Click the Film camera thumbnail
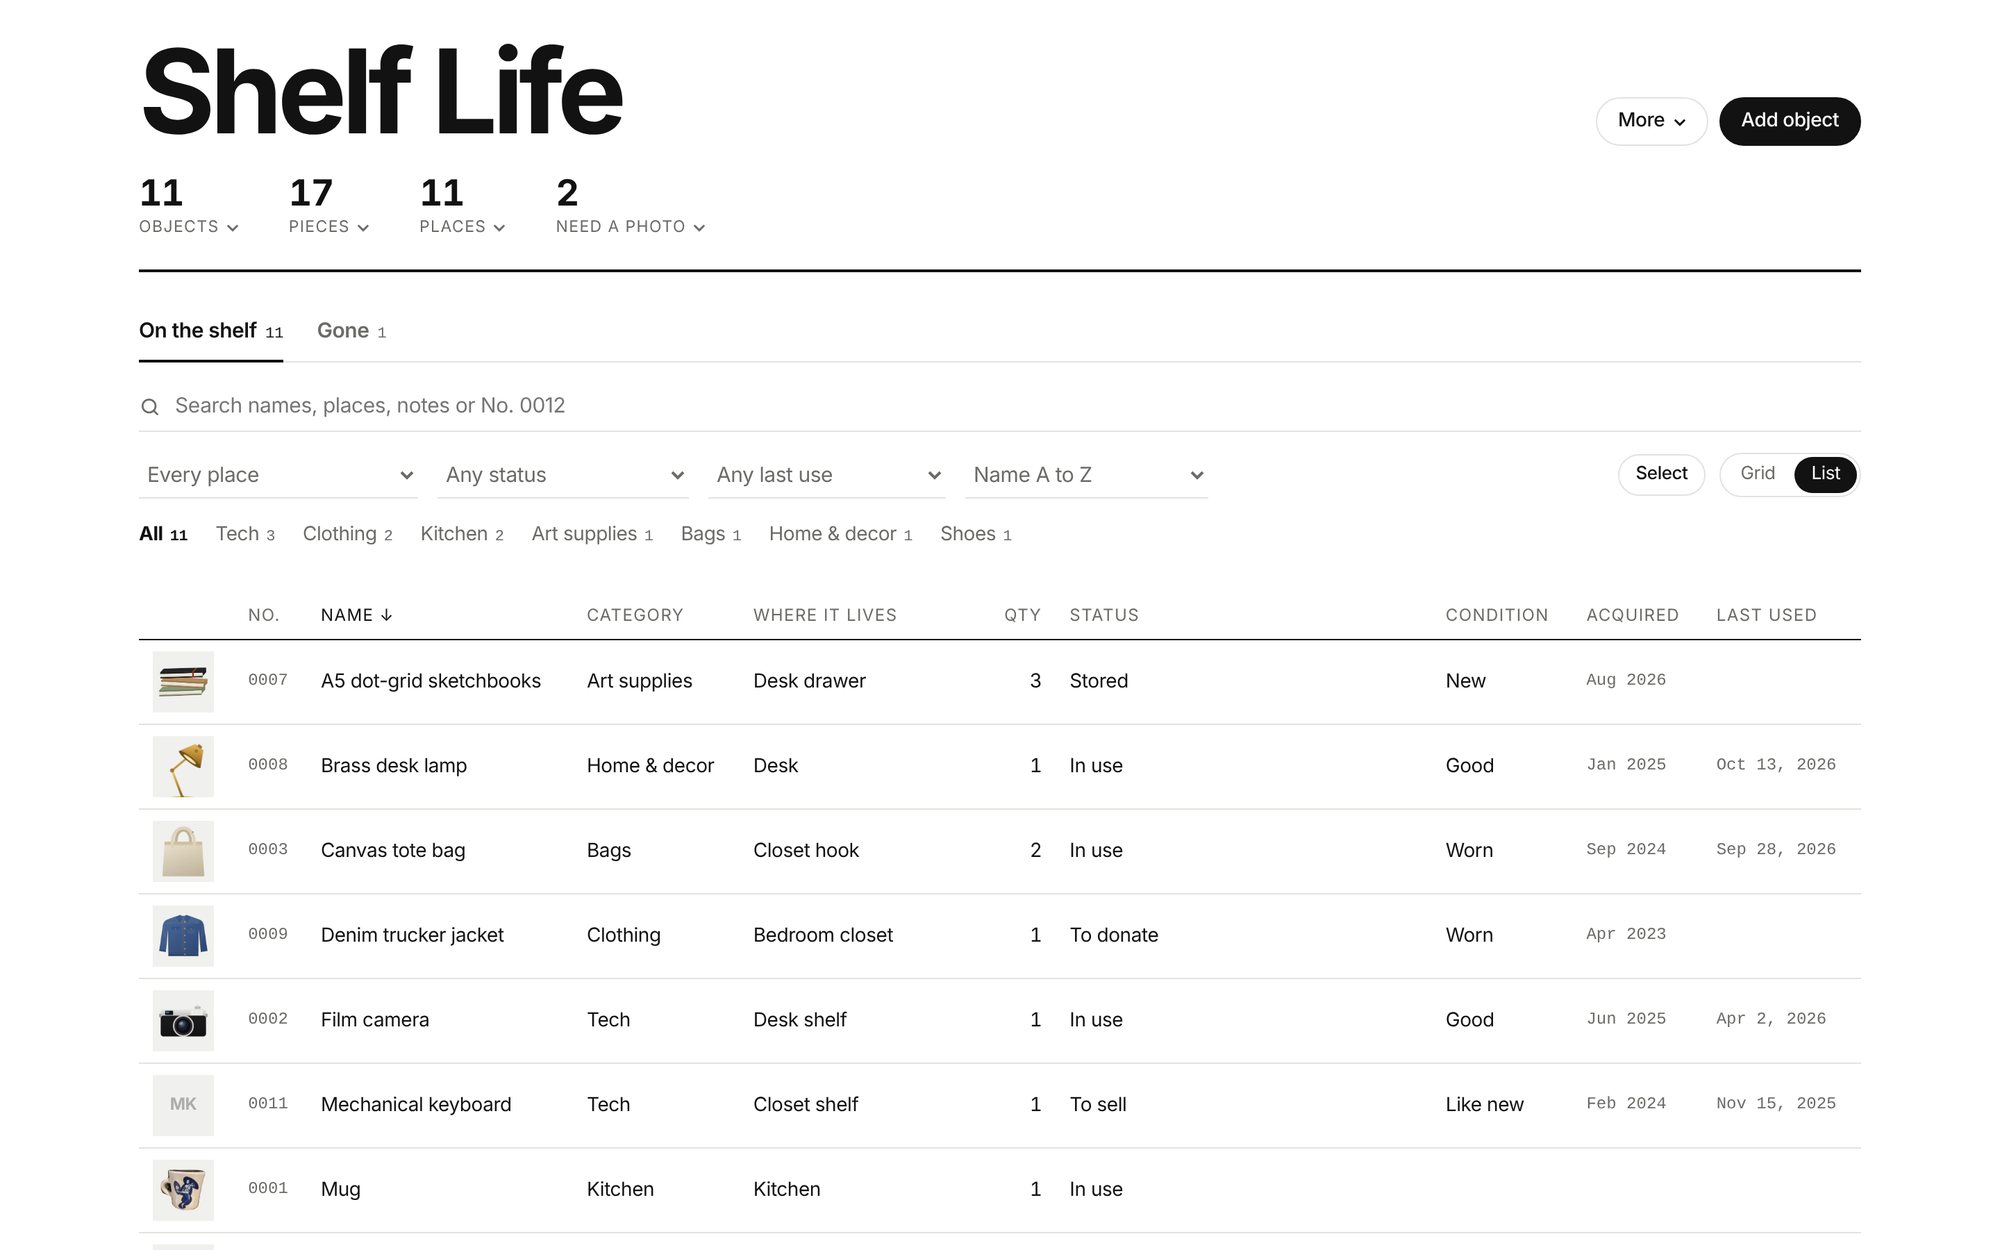2000x1250 pixels. pos(183,1021)
